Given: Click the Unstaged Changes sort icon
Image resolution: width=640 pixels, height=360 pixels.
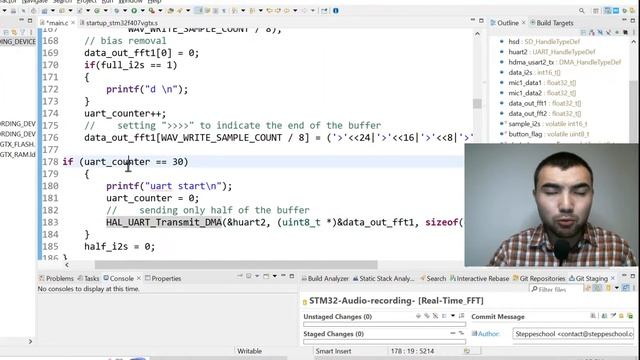Looking at the screenshot, I should point(462,316).
